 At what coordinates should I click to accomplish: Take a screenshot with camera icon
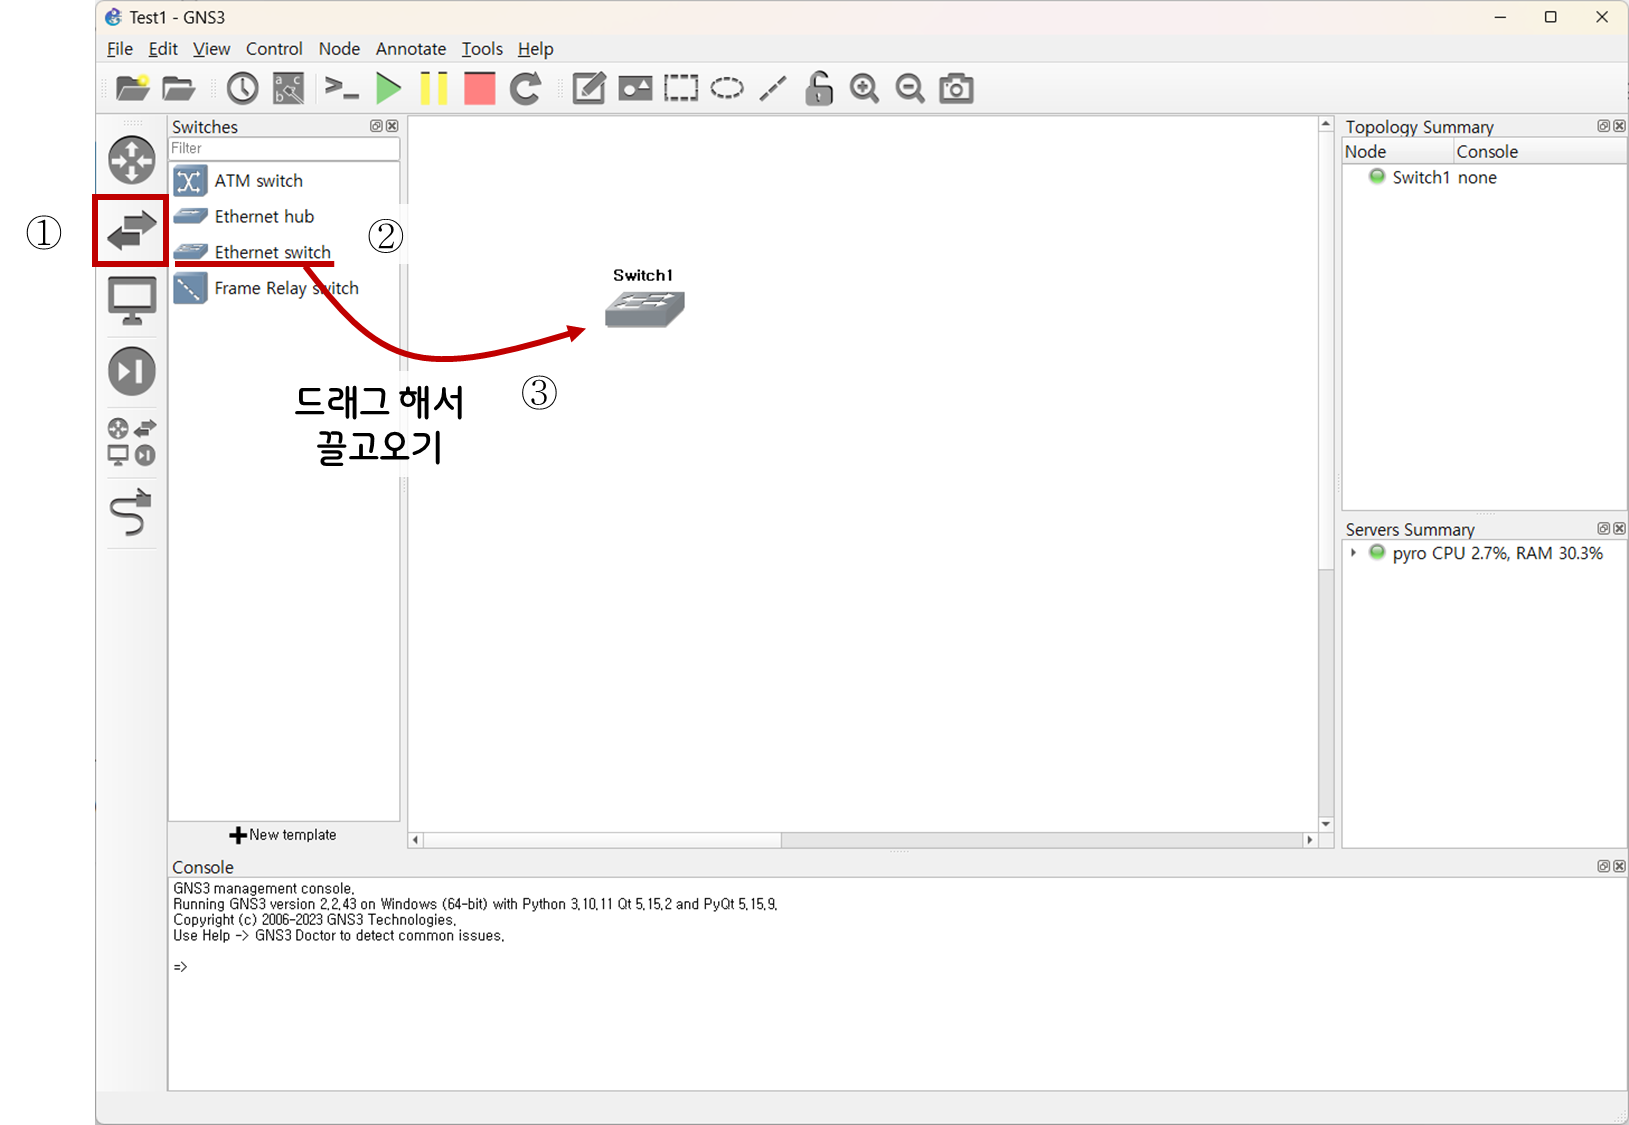(x=957, y=88)
